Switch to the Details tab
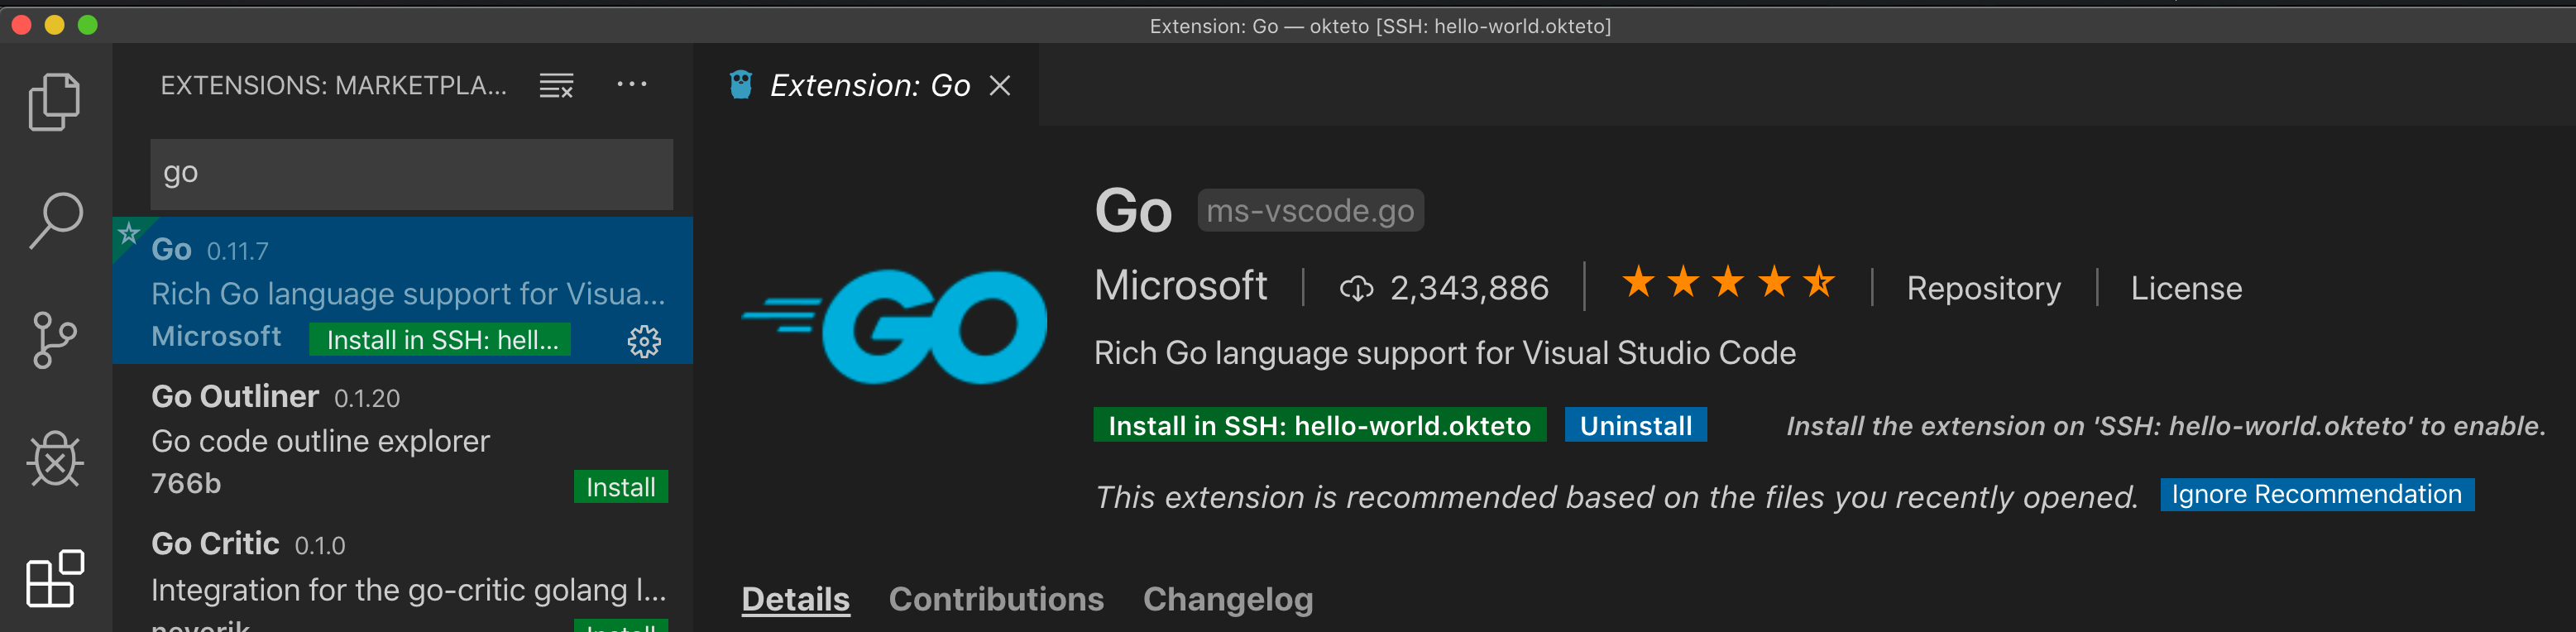Screen dimensions: 2576x632 [795, 599]
